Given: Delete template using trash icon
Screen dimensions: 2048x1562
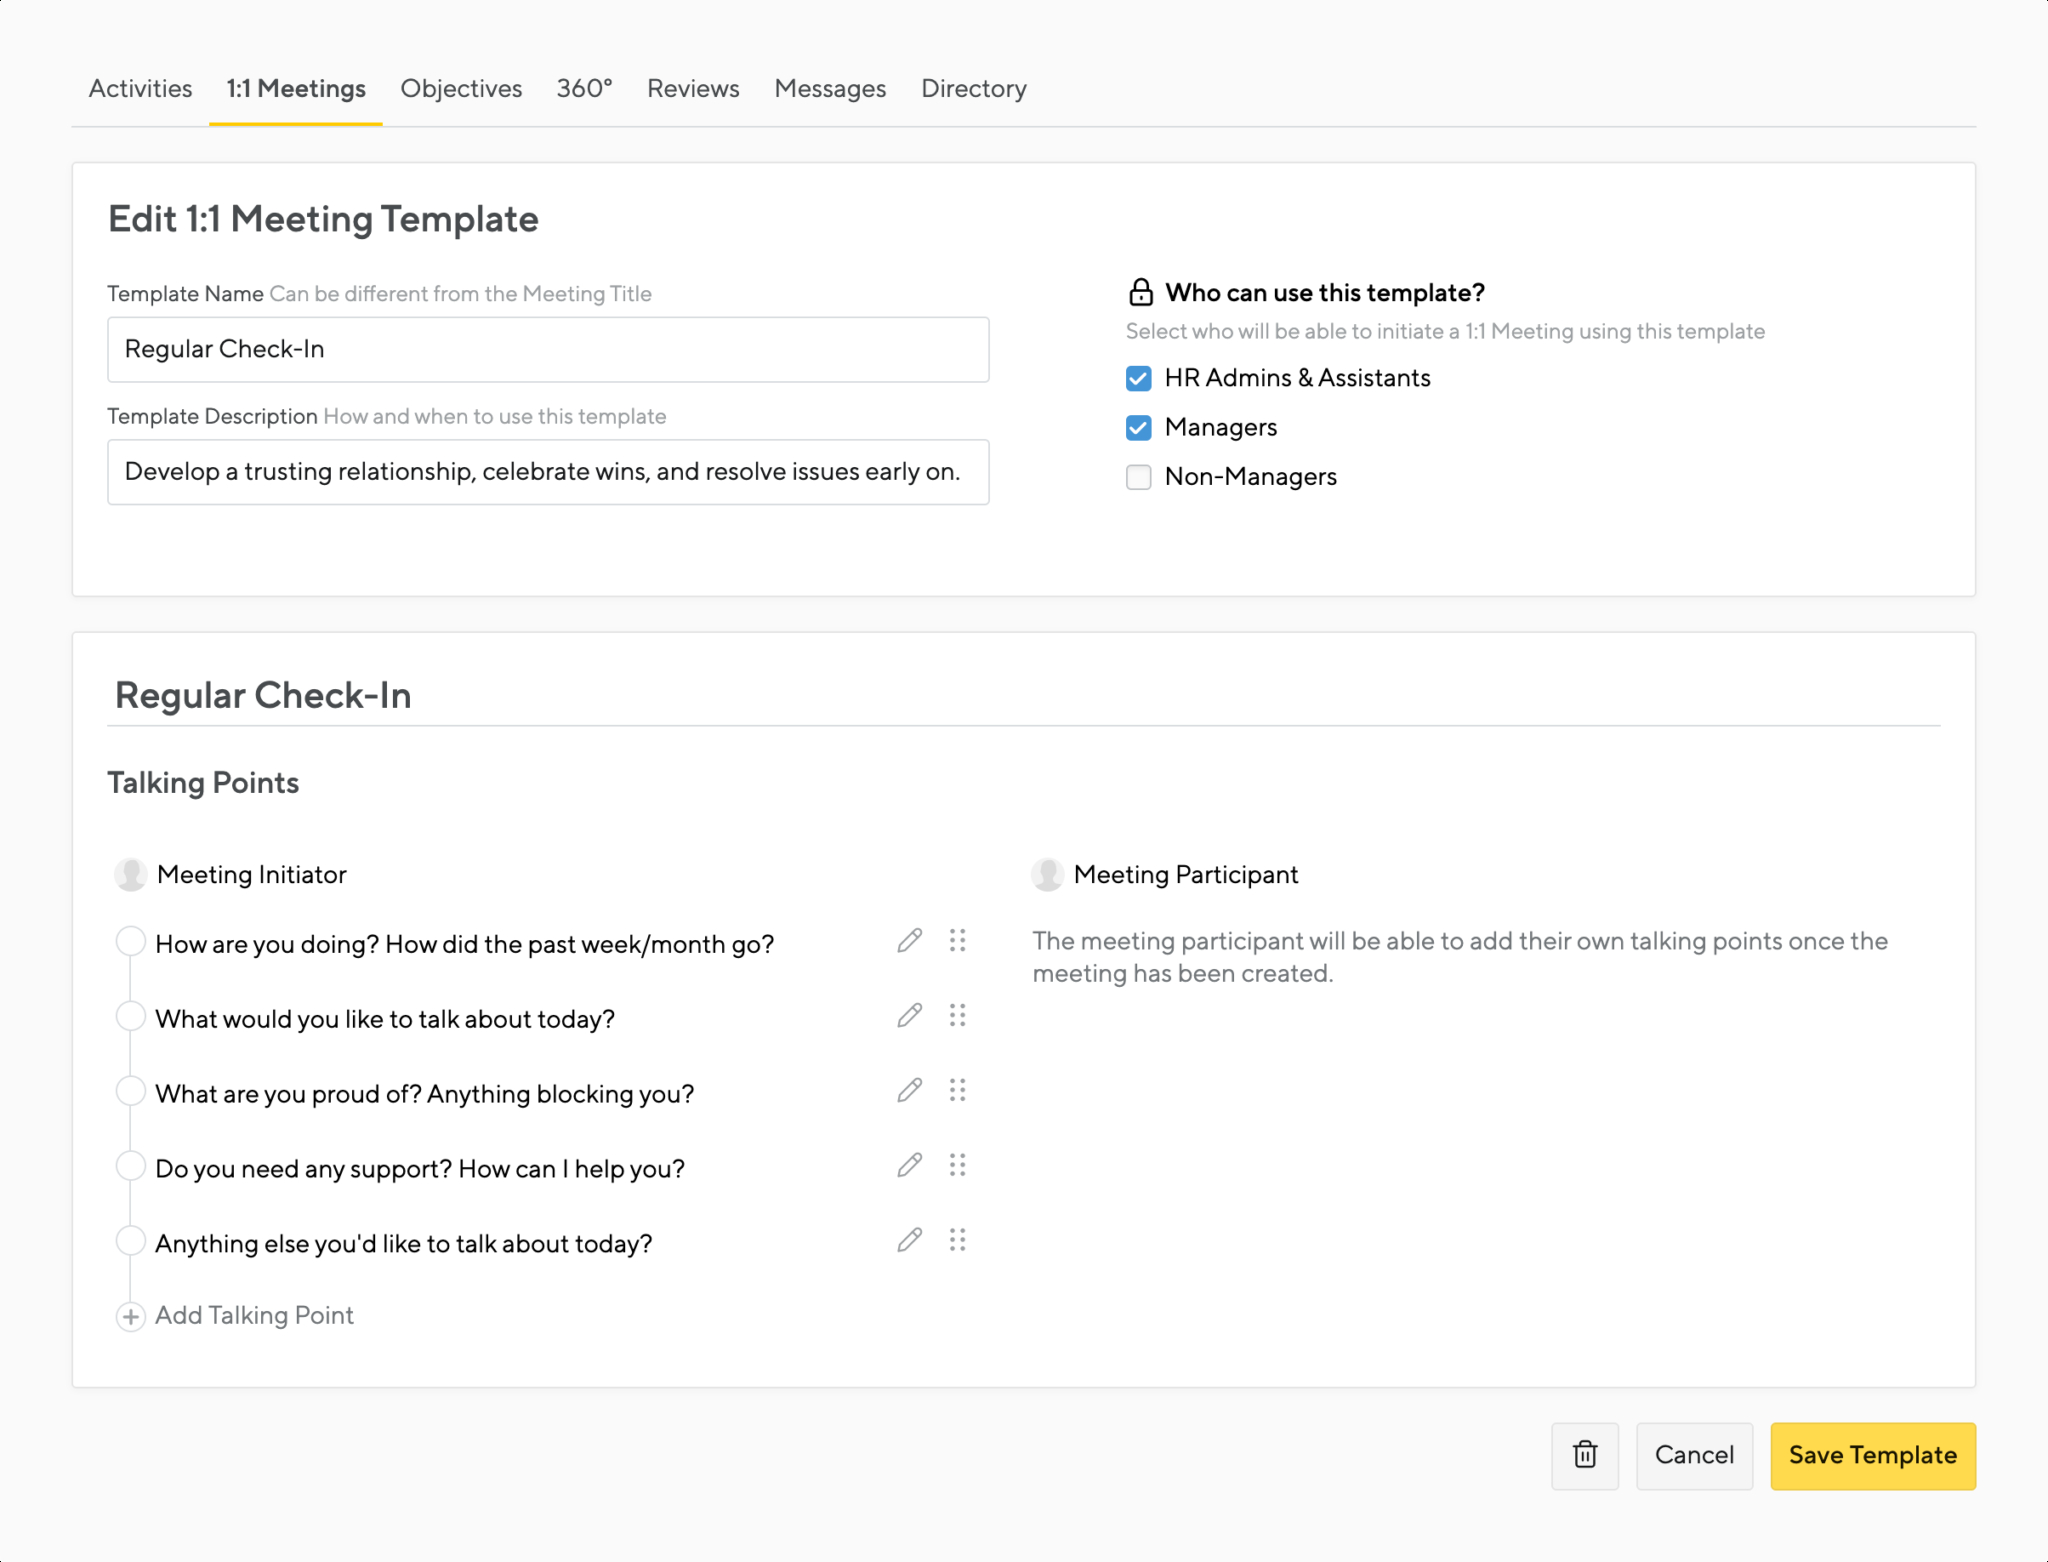Looking at the screenshot, I should (1585, 1455).
